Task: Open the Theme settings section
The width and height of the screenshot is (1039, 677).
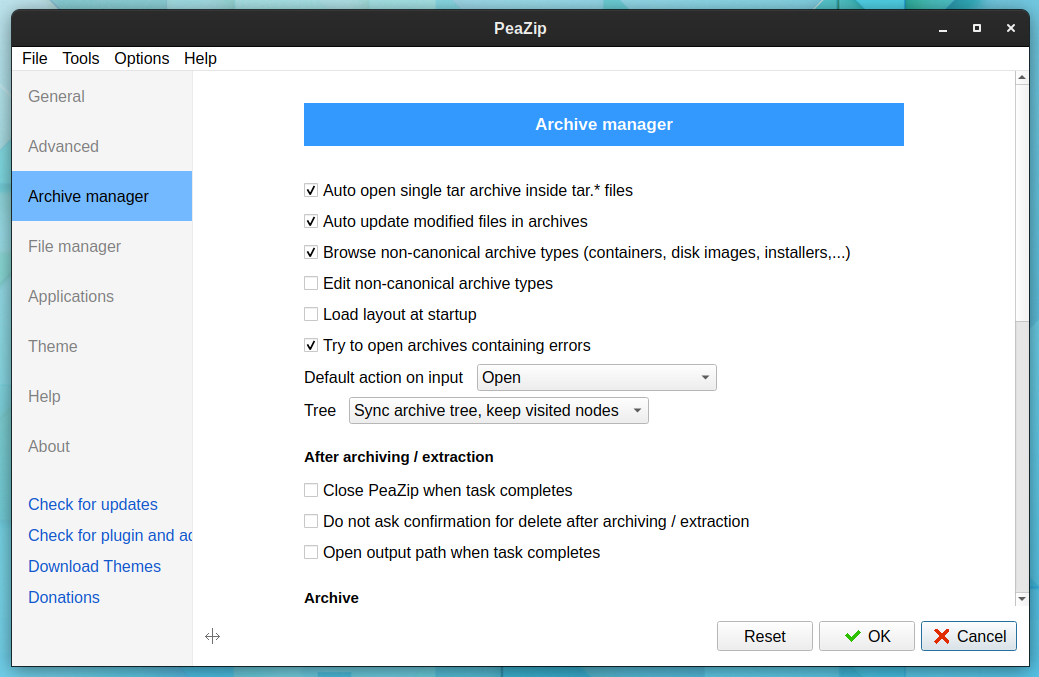Action: [102, 346]
